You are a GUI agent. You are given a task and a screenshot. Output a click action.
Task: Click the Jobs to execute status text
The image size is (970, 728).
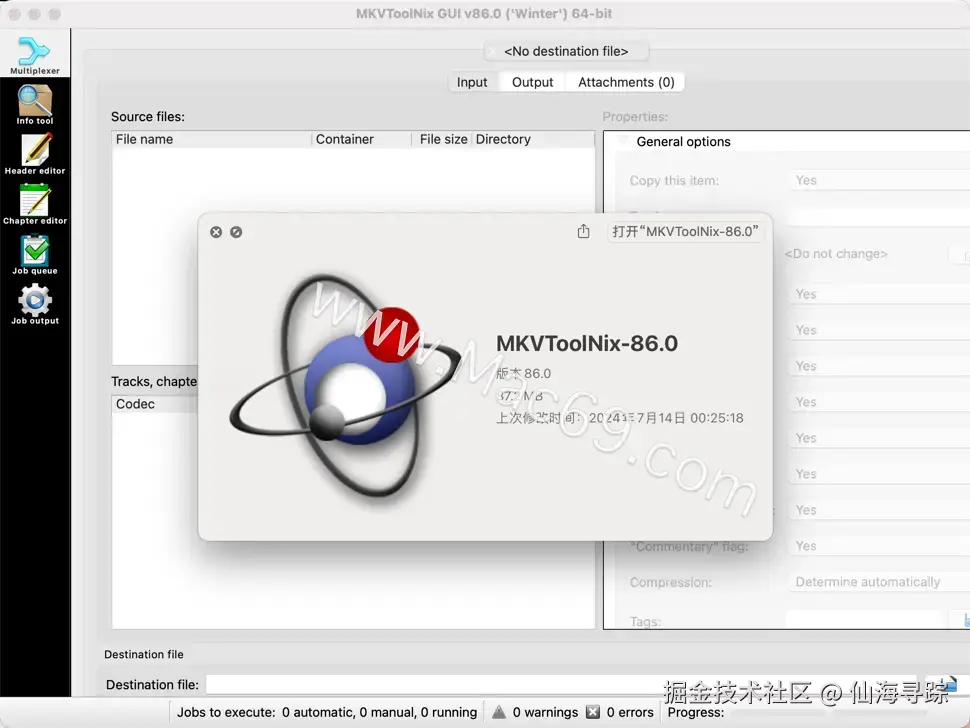pos(327,712)
